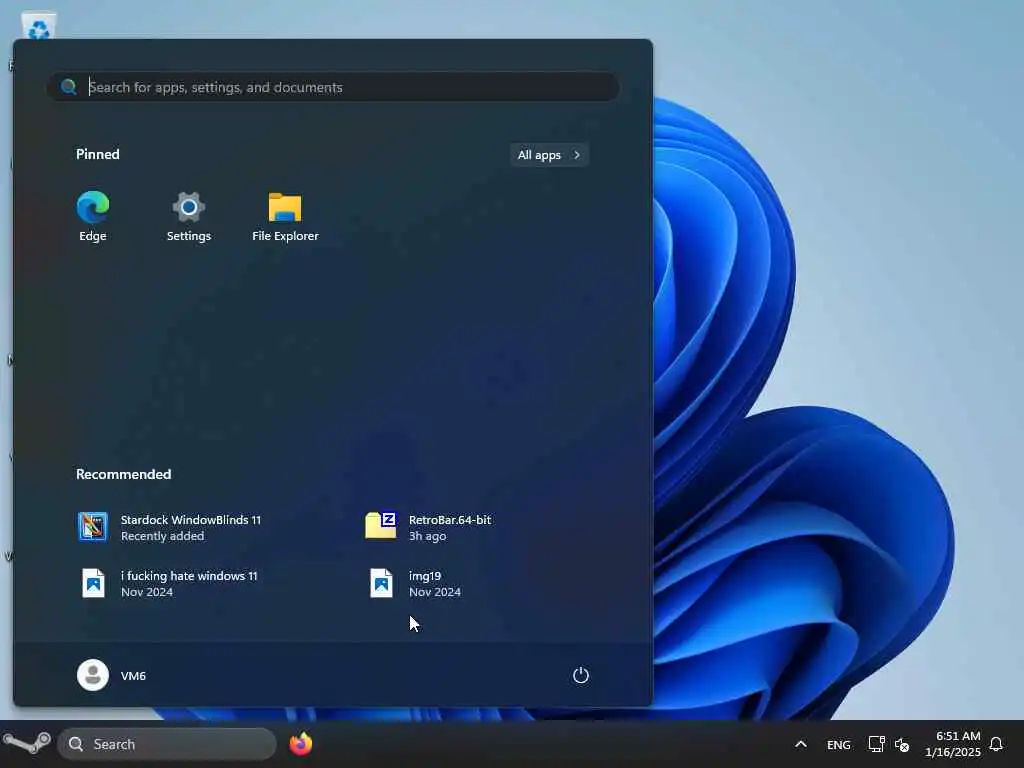This screenshot has height=768, width=1024.
Task: Launch File Explorer from pinned apps
Action: (x=285, y=217)
